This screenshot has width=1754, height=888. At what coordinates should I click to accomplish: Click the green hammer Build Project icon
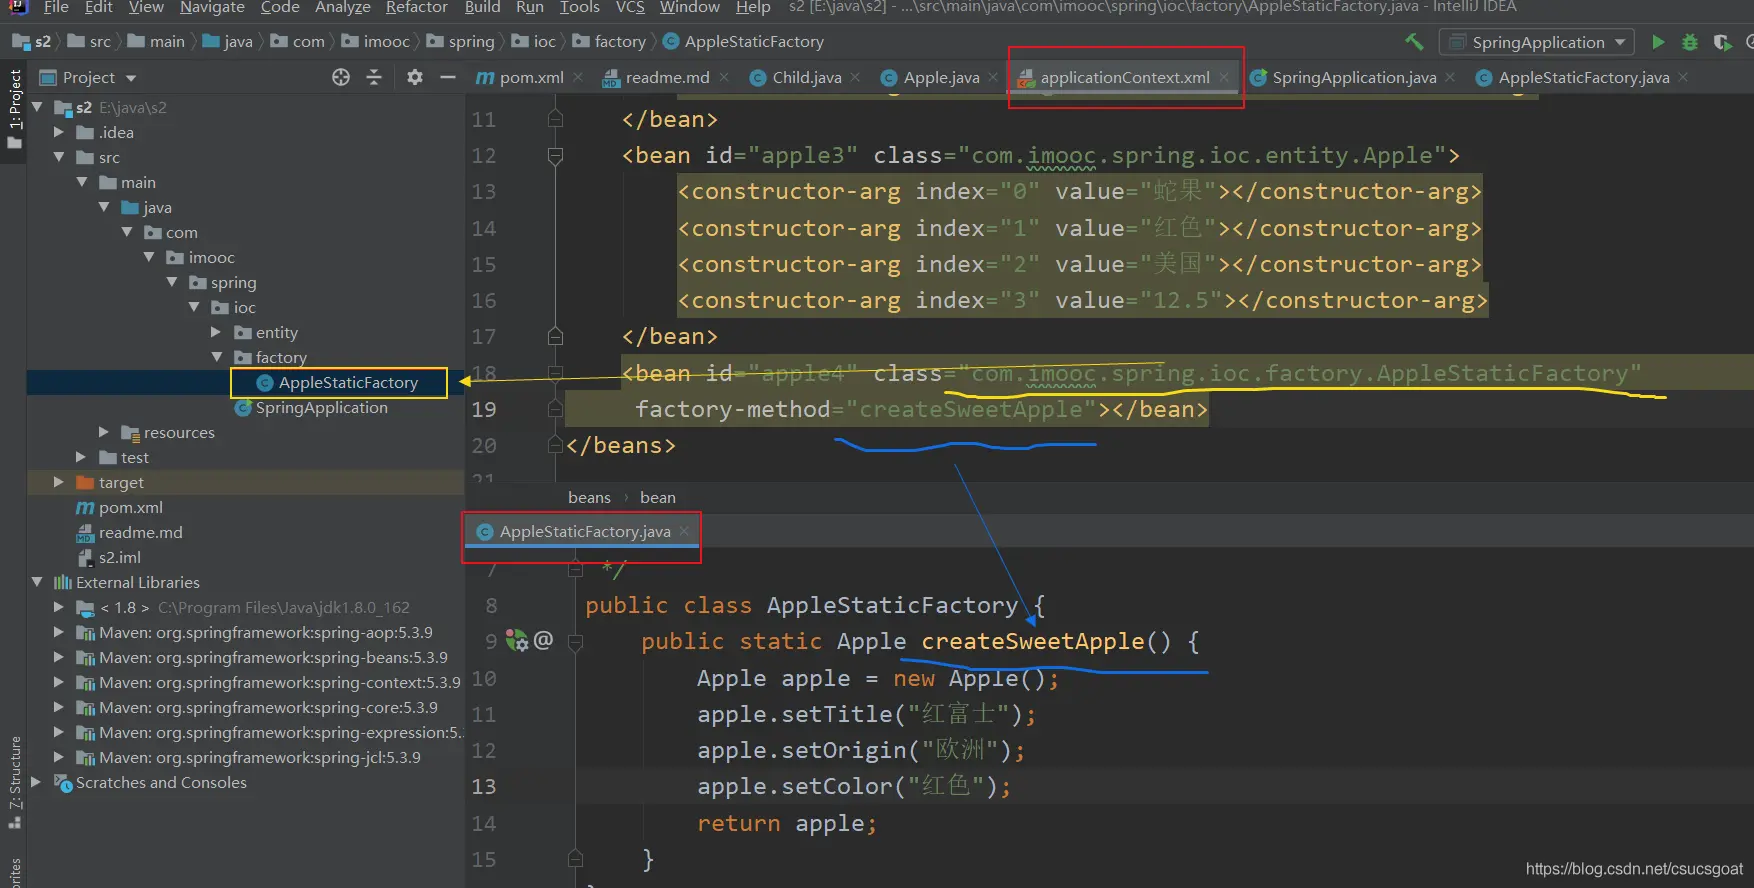click(x=1414, y=42)
